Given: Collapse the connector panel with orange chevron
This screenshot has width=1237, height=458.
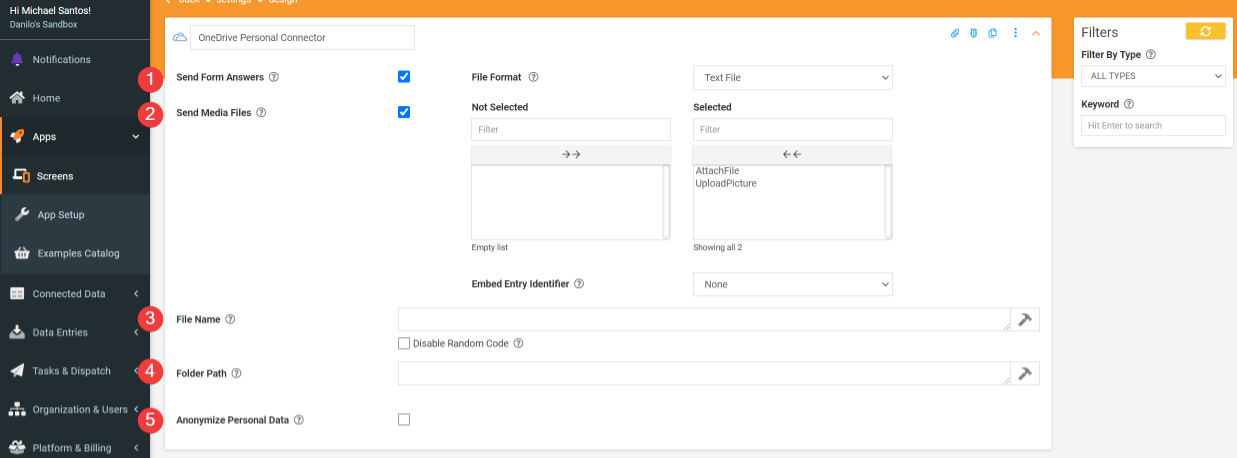Looking at the screenshot, I should click(1036, 33).
